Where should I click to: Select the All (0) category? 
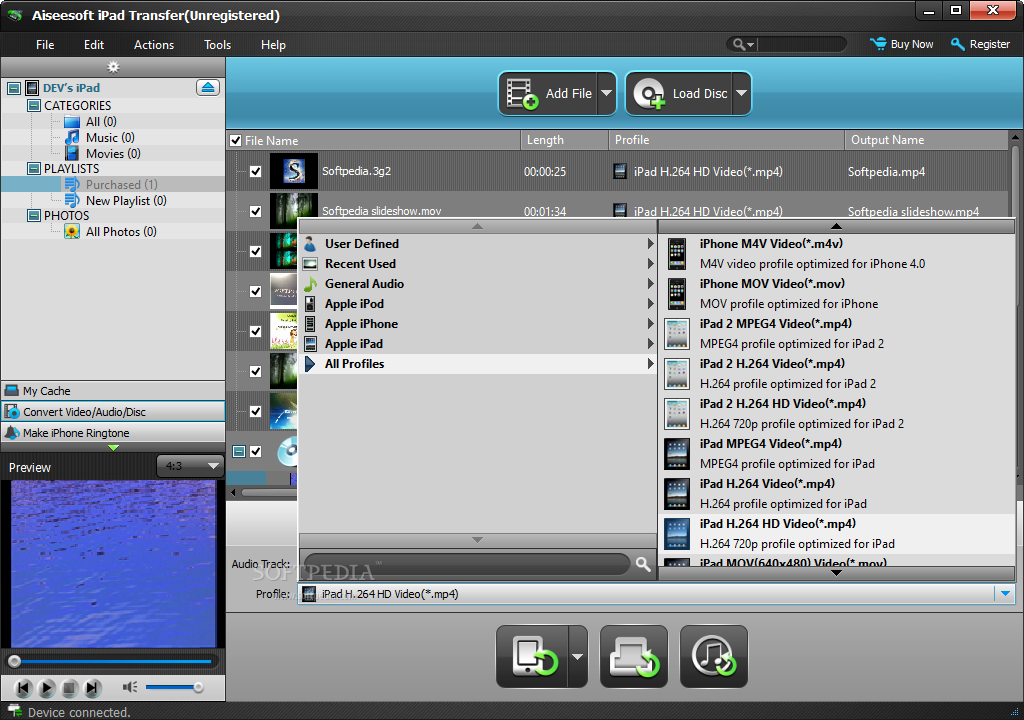(101, 122)
